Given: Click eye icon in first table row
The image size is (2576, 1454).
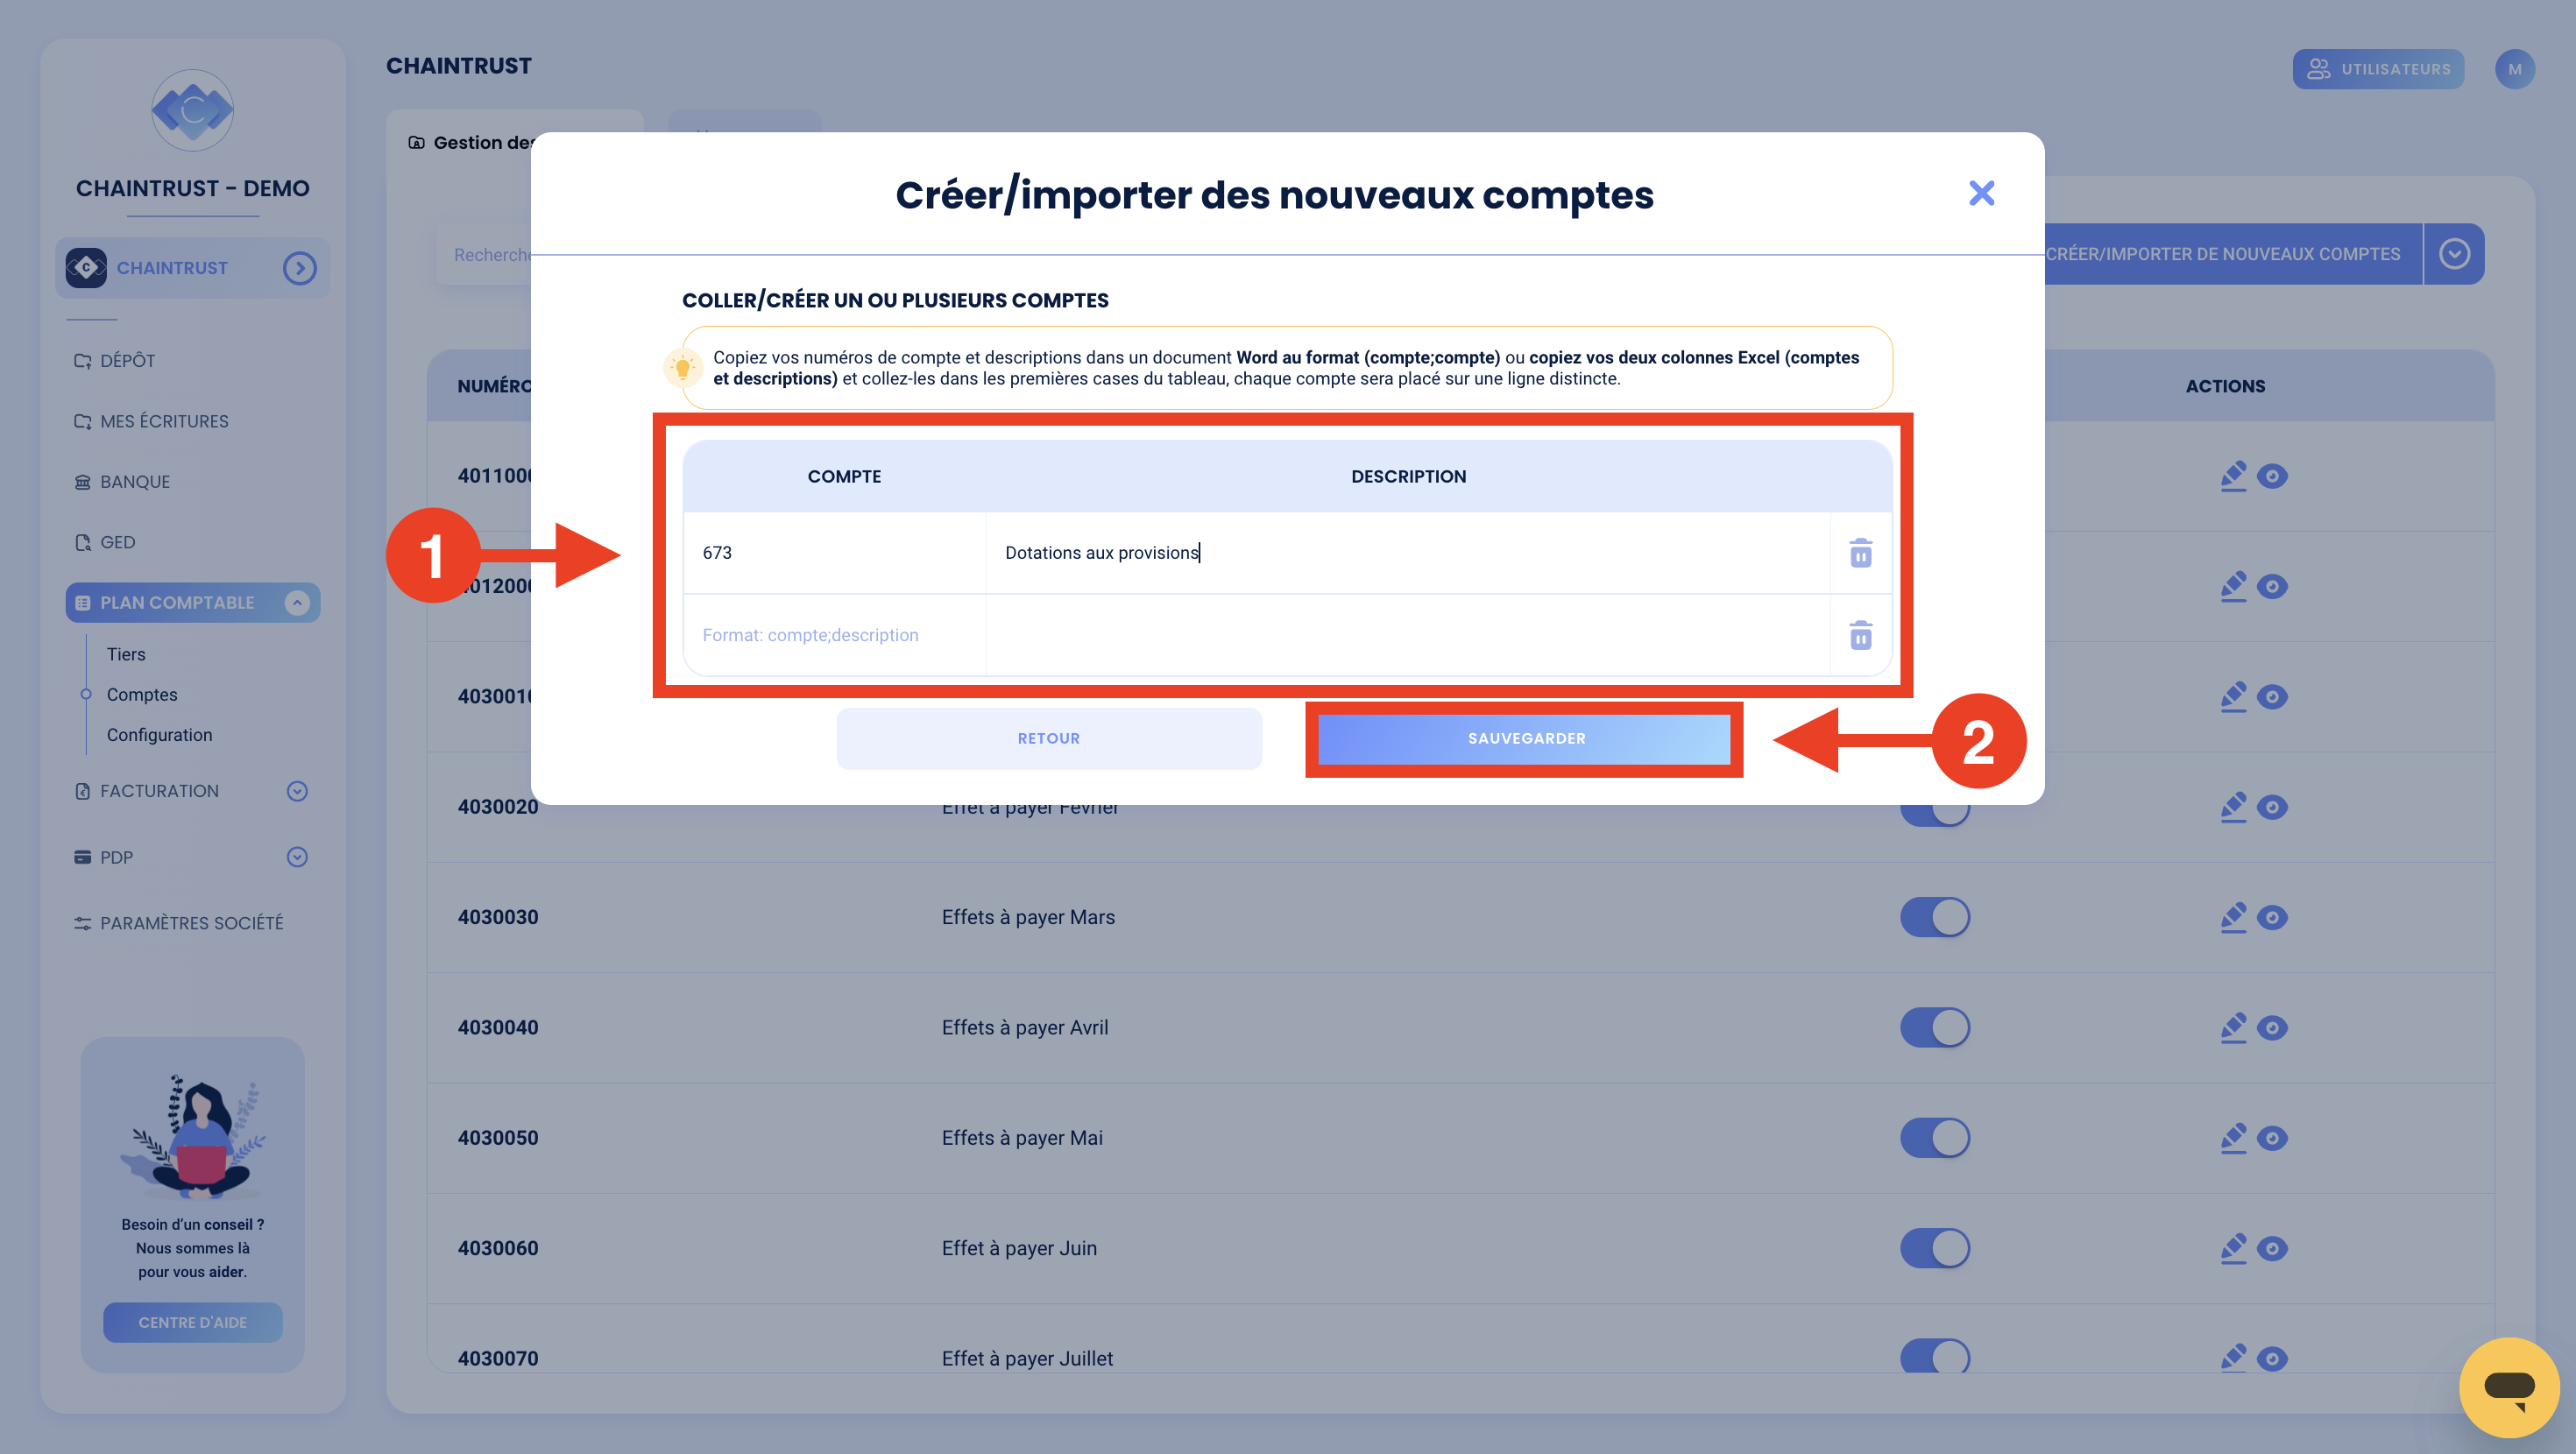Looking at the screenshot, I should click(x=2272, y=476).
